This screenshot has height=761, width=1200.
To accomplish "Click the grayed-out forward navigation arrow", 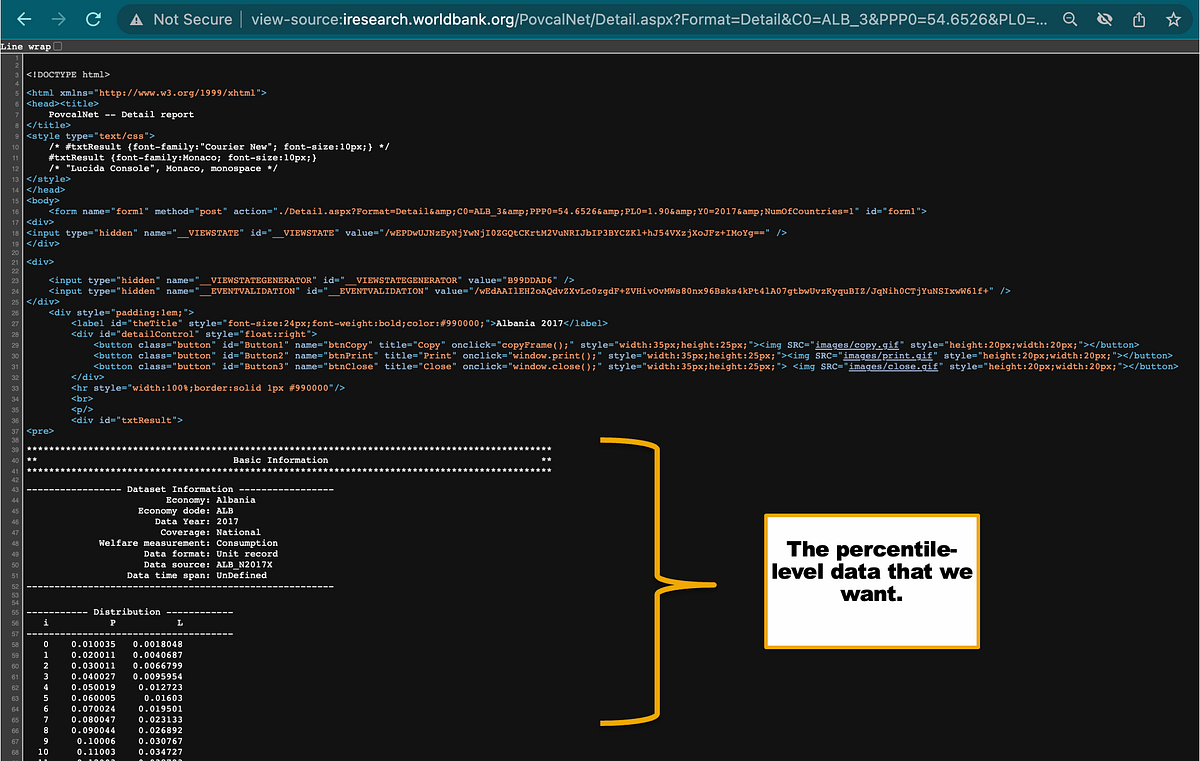I will 60,18.
